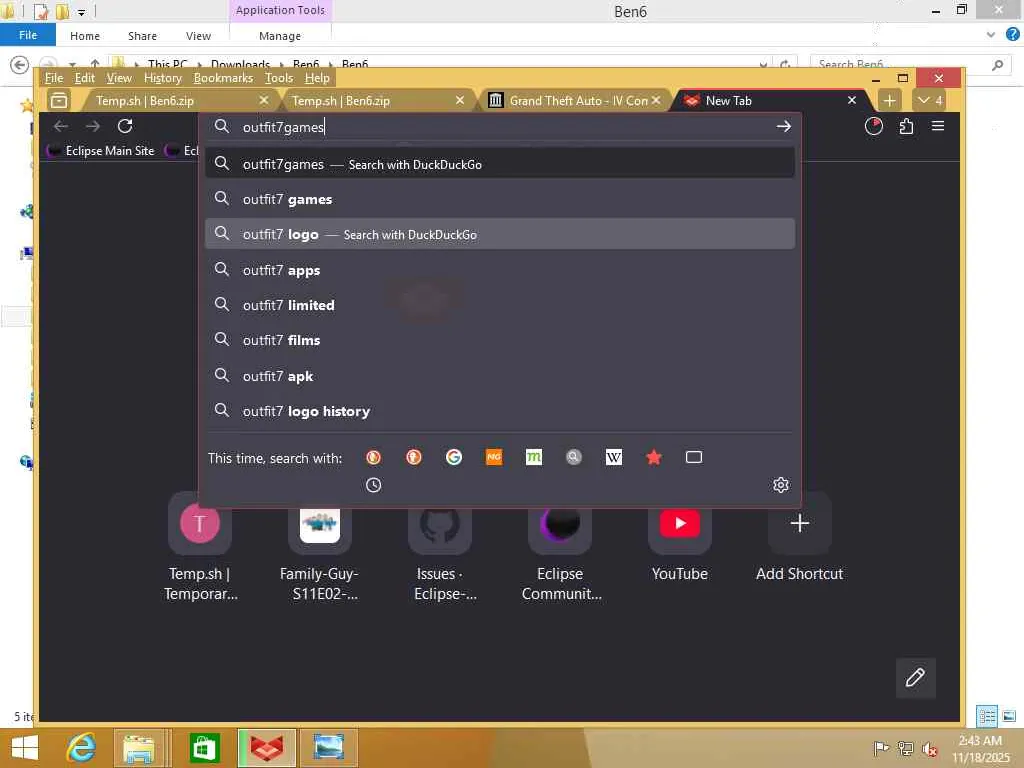This screenshot has width=1024, height=768.
Task: Click the Action Center flag tray icon
Action: click(x=881, y=748)
